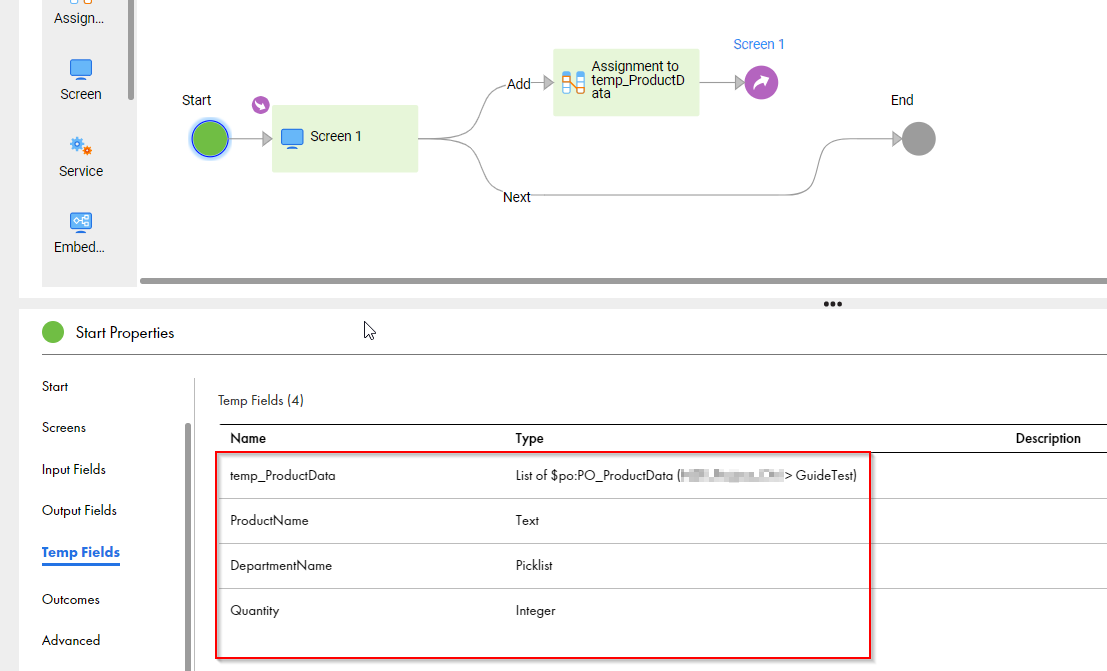Screen dimensions: 1107x671
Task: Select the Embedded step palette icon
Action: point(80,222)
